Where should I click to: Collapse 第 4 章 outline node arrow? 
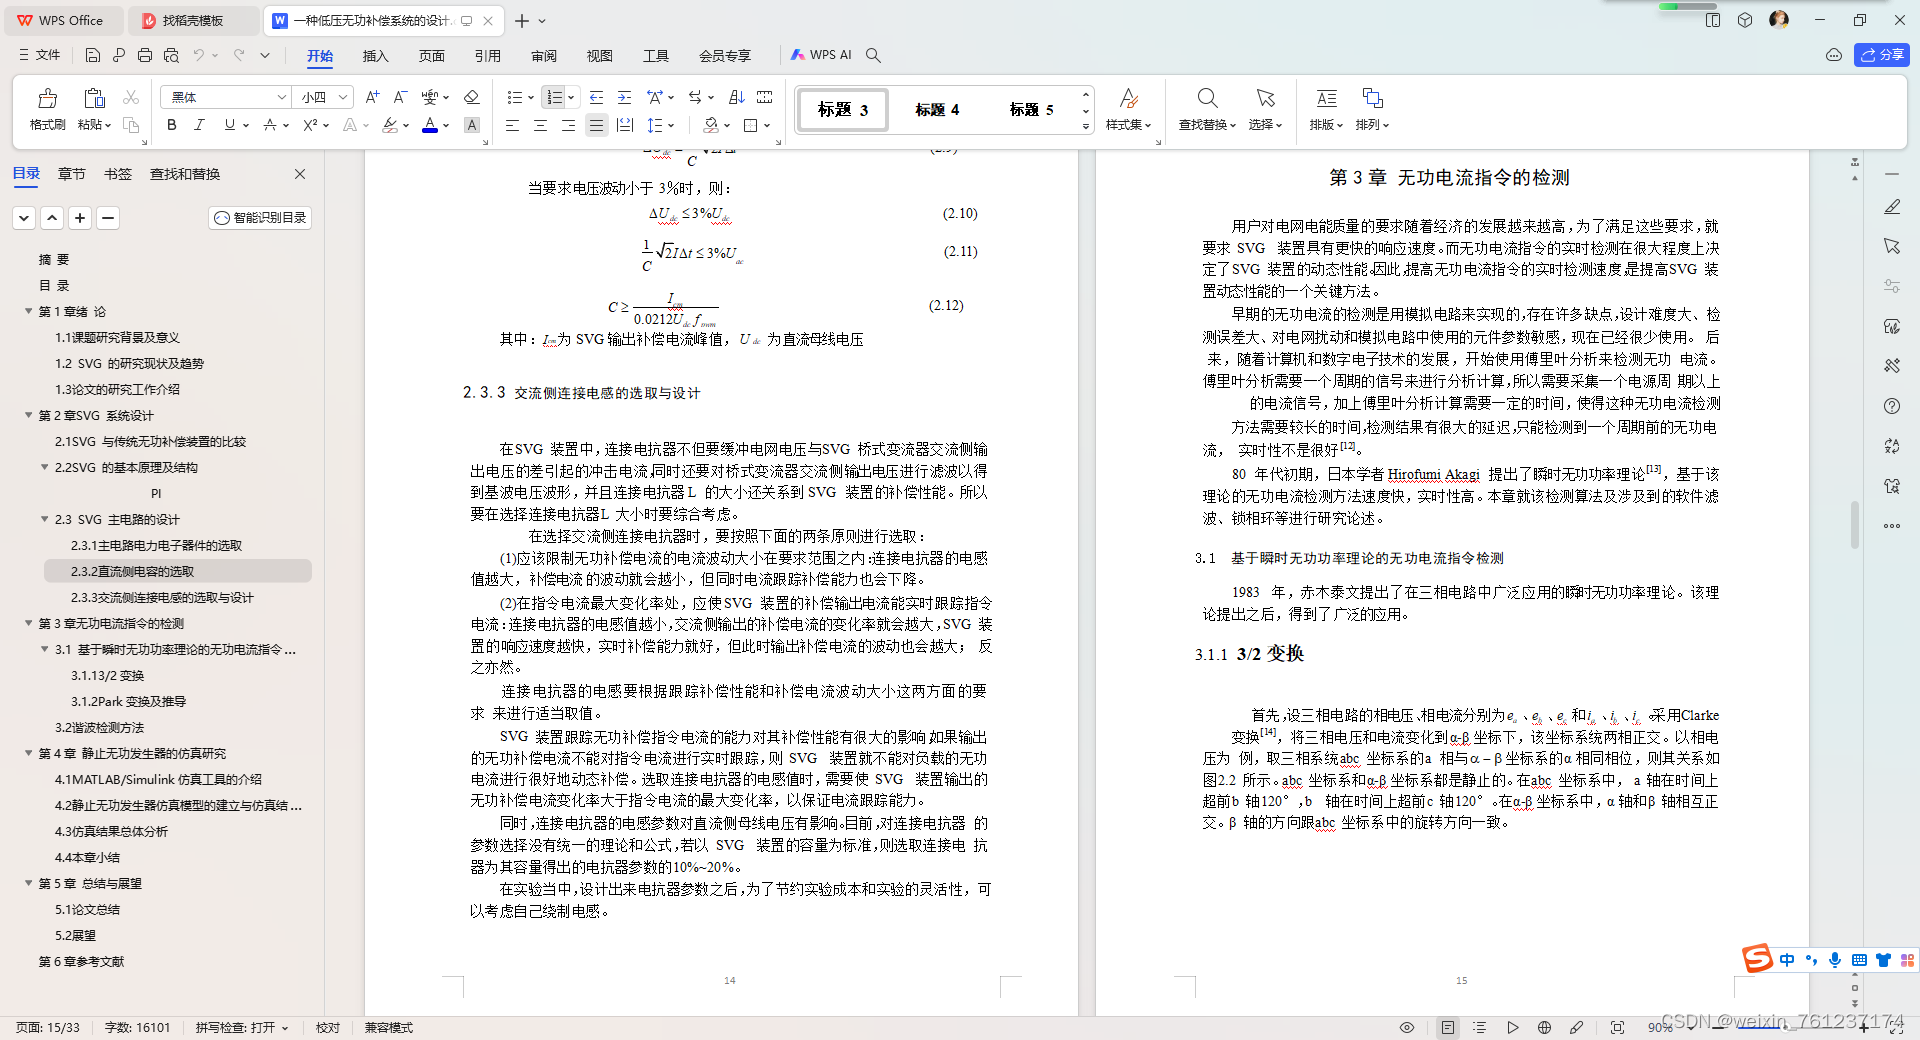coord(29,754)
